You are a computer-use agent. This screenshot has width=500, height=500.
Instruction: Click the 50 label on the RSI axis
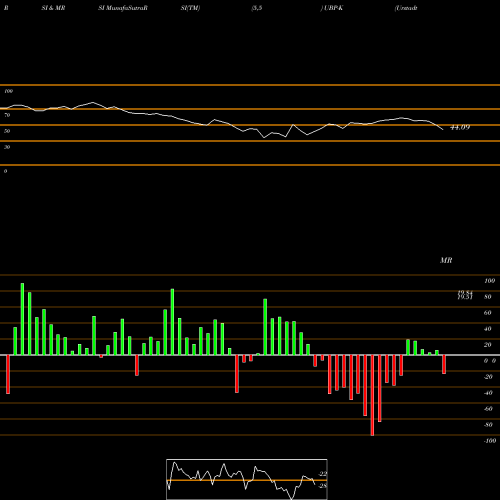pos(7,131)
